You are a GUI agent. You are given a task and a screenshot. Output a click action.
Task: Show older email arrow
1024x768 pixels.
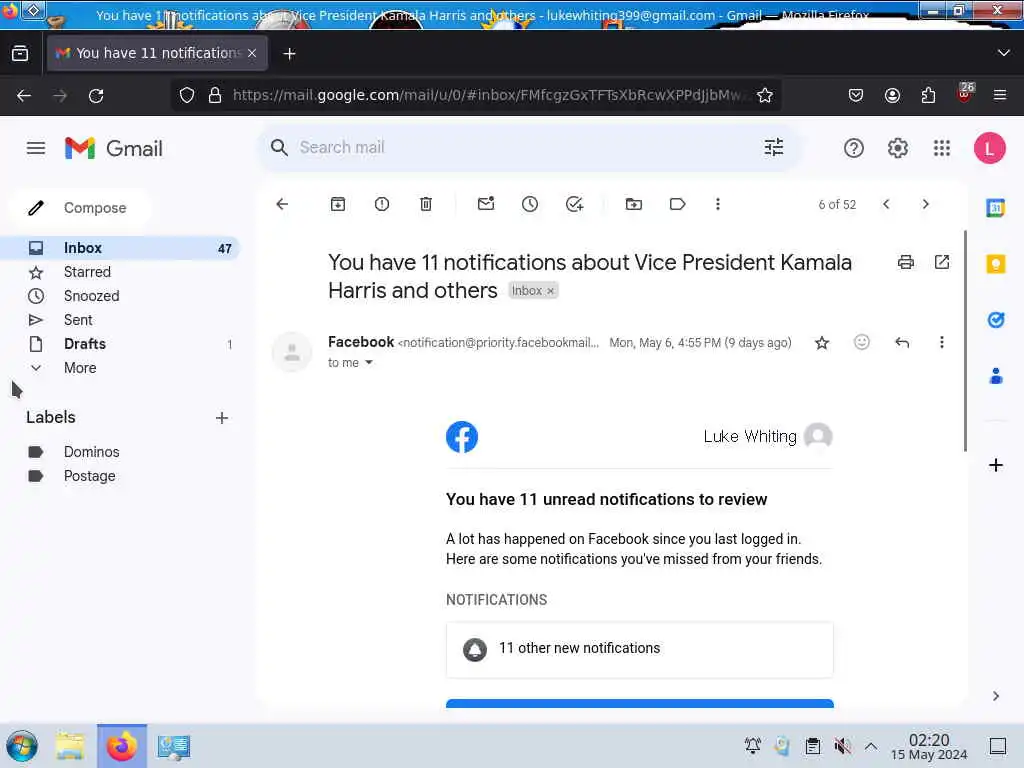click(925, 204)
